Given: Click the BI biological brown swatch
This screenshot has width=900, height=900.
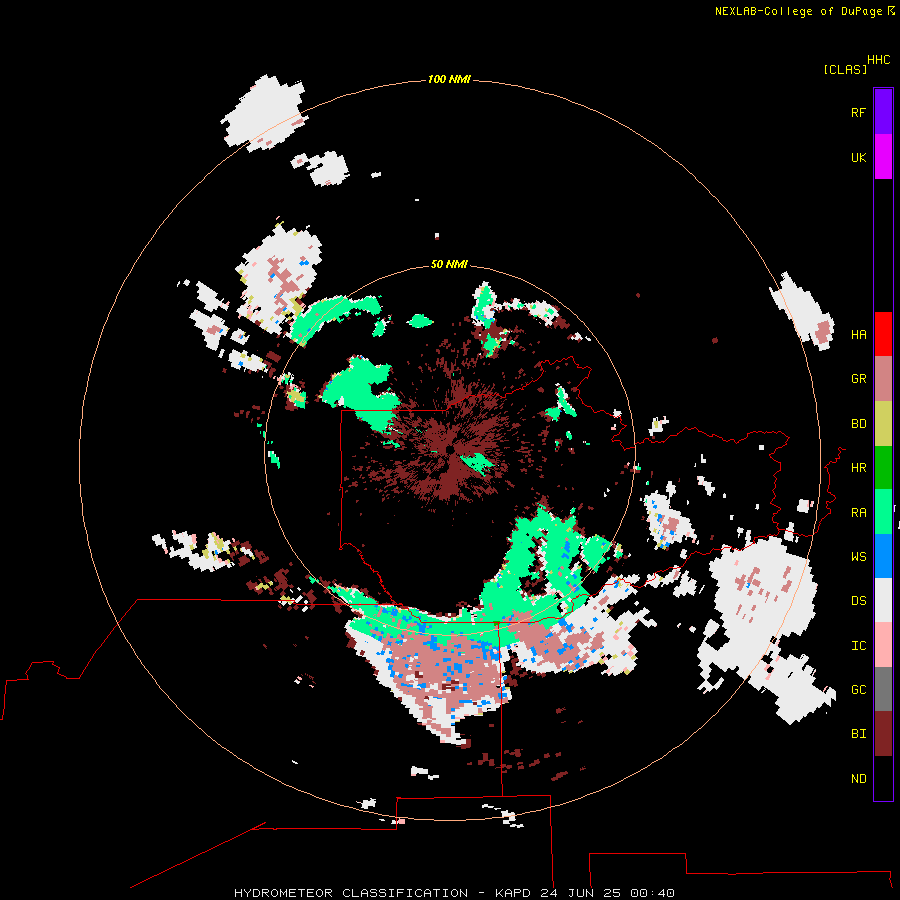Looking at the screenshot, I should [x=883, y=734].
